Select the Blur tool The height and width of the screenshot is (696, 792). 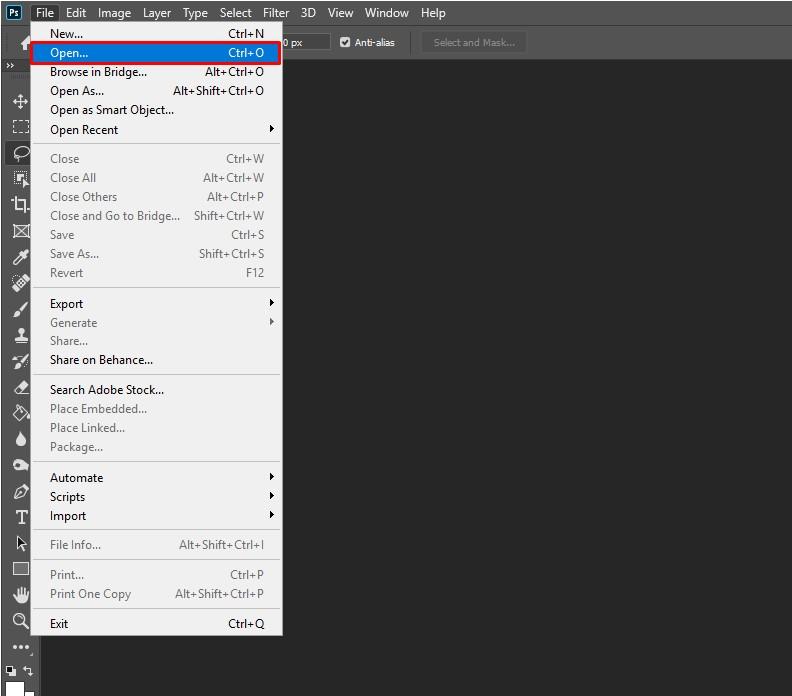[20, 439]
